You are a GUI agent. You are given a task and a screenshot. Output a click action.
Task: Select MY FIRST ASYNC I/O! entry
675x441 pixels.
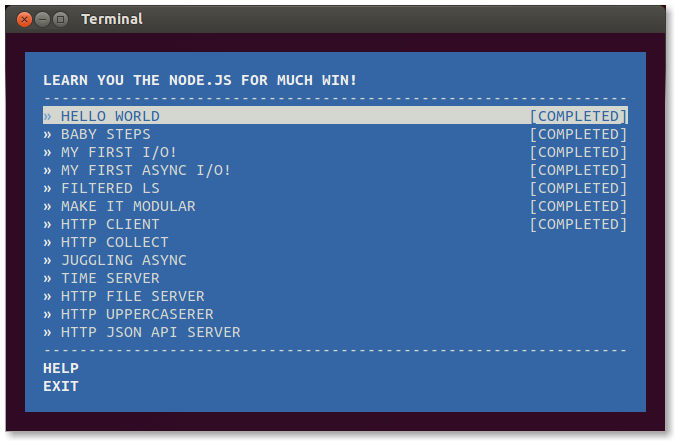coord(335,170)
